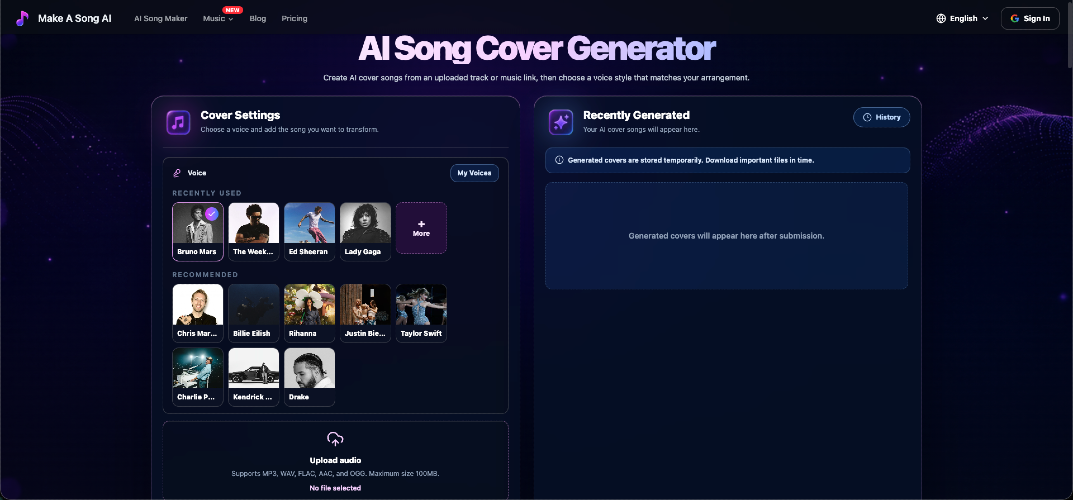
Task: Pick the Justin Bieber voice
Action: click(365, 313)
